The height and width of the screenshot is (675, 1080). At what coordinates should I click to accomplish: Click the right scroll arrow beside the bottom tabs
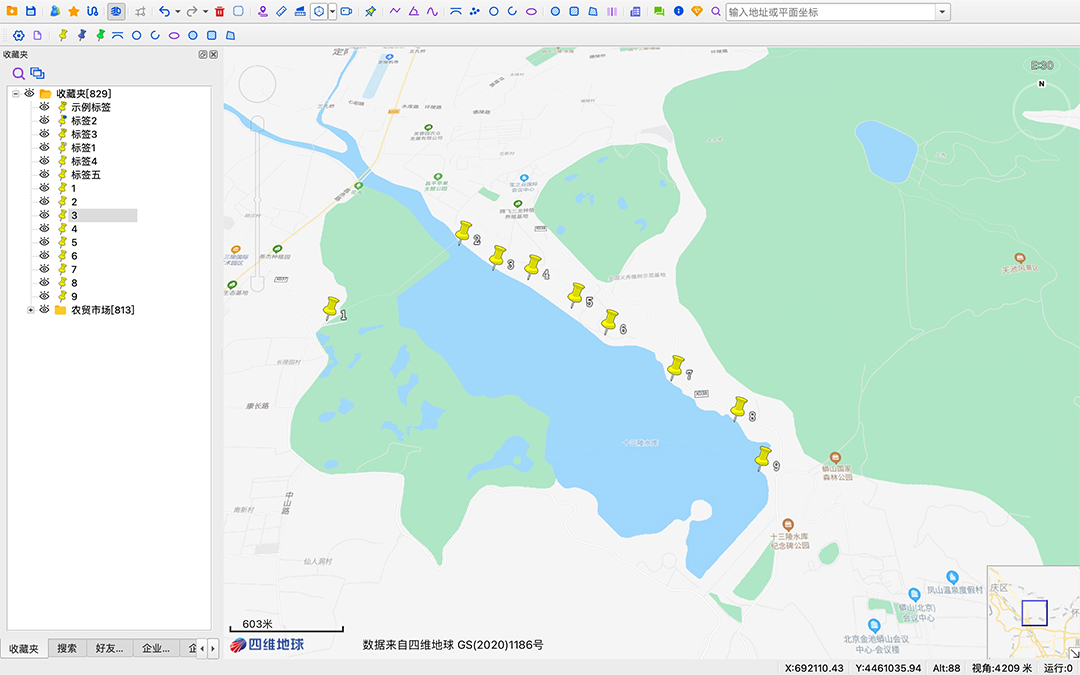tap(212, 648)
